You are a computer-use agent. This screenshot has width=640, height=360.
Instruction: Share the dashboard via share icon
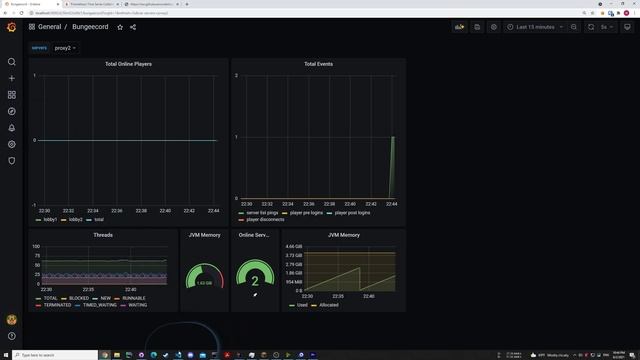point(133,27)
